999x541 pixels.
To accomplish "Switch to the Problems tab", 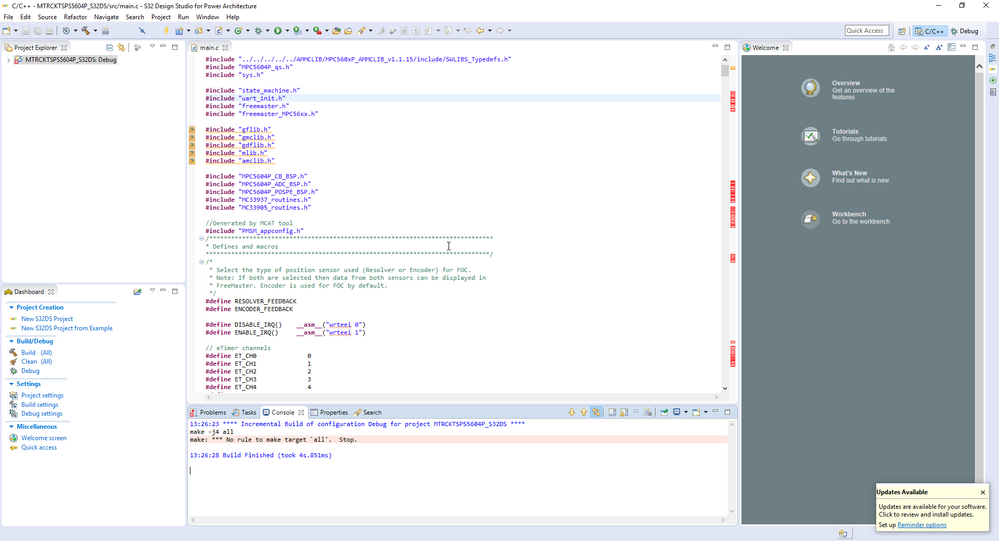I will click(208, 412).
